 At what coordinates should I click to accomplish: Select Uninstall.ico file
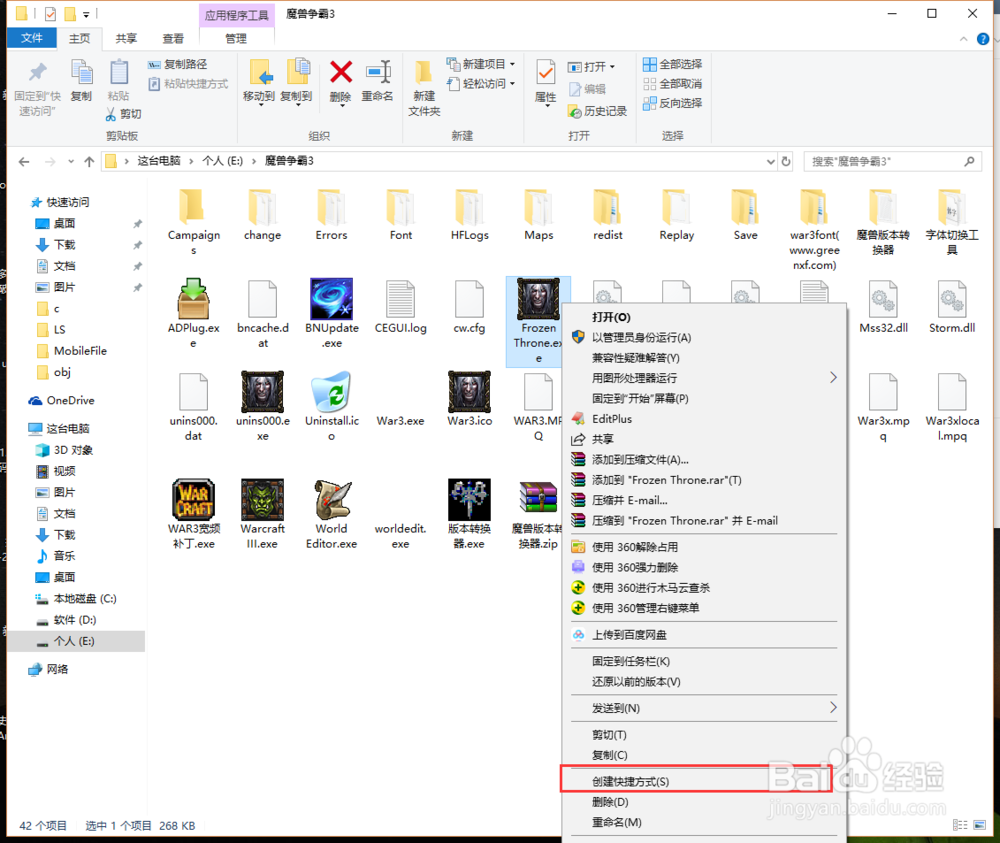point(332,407)
